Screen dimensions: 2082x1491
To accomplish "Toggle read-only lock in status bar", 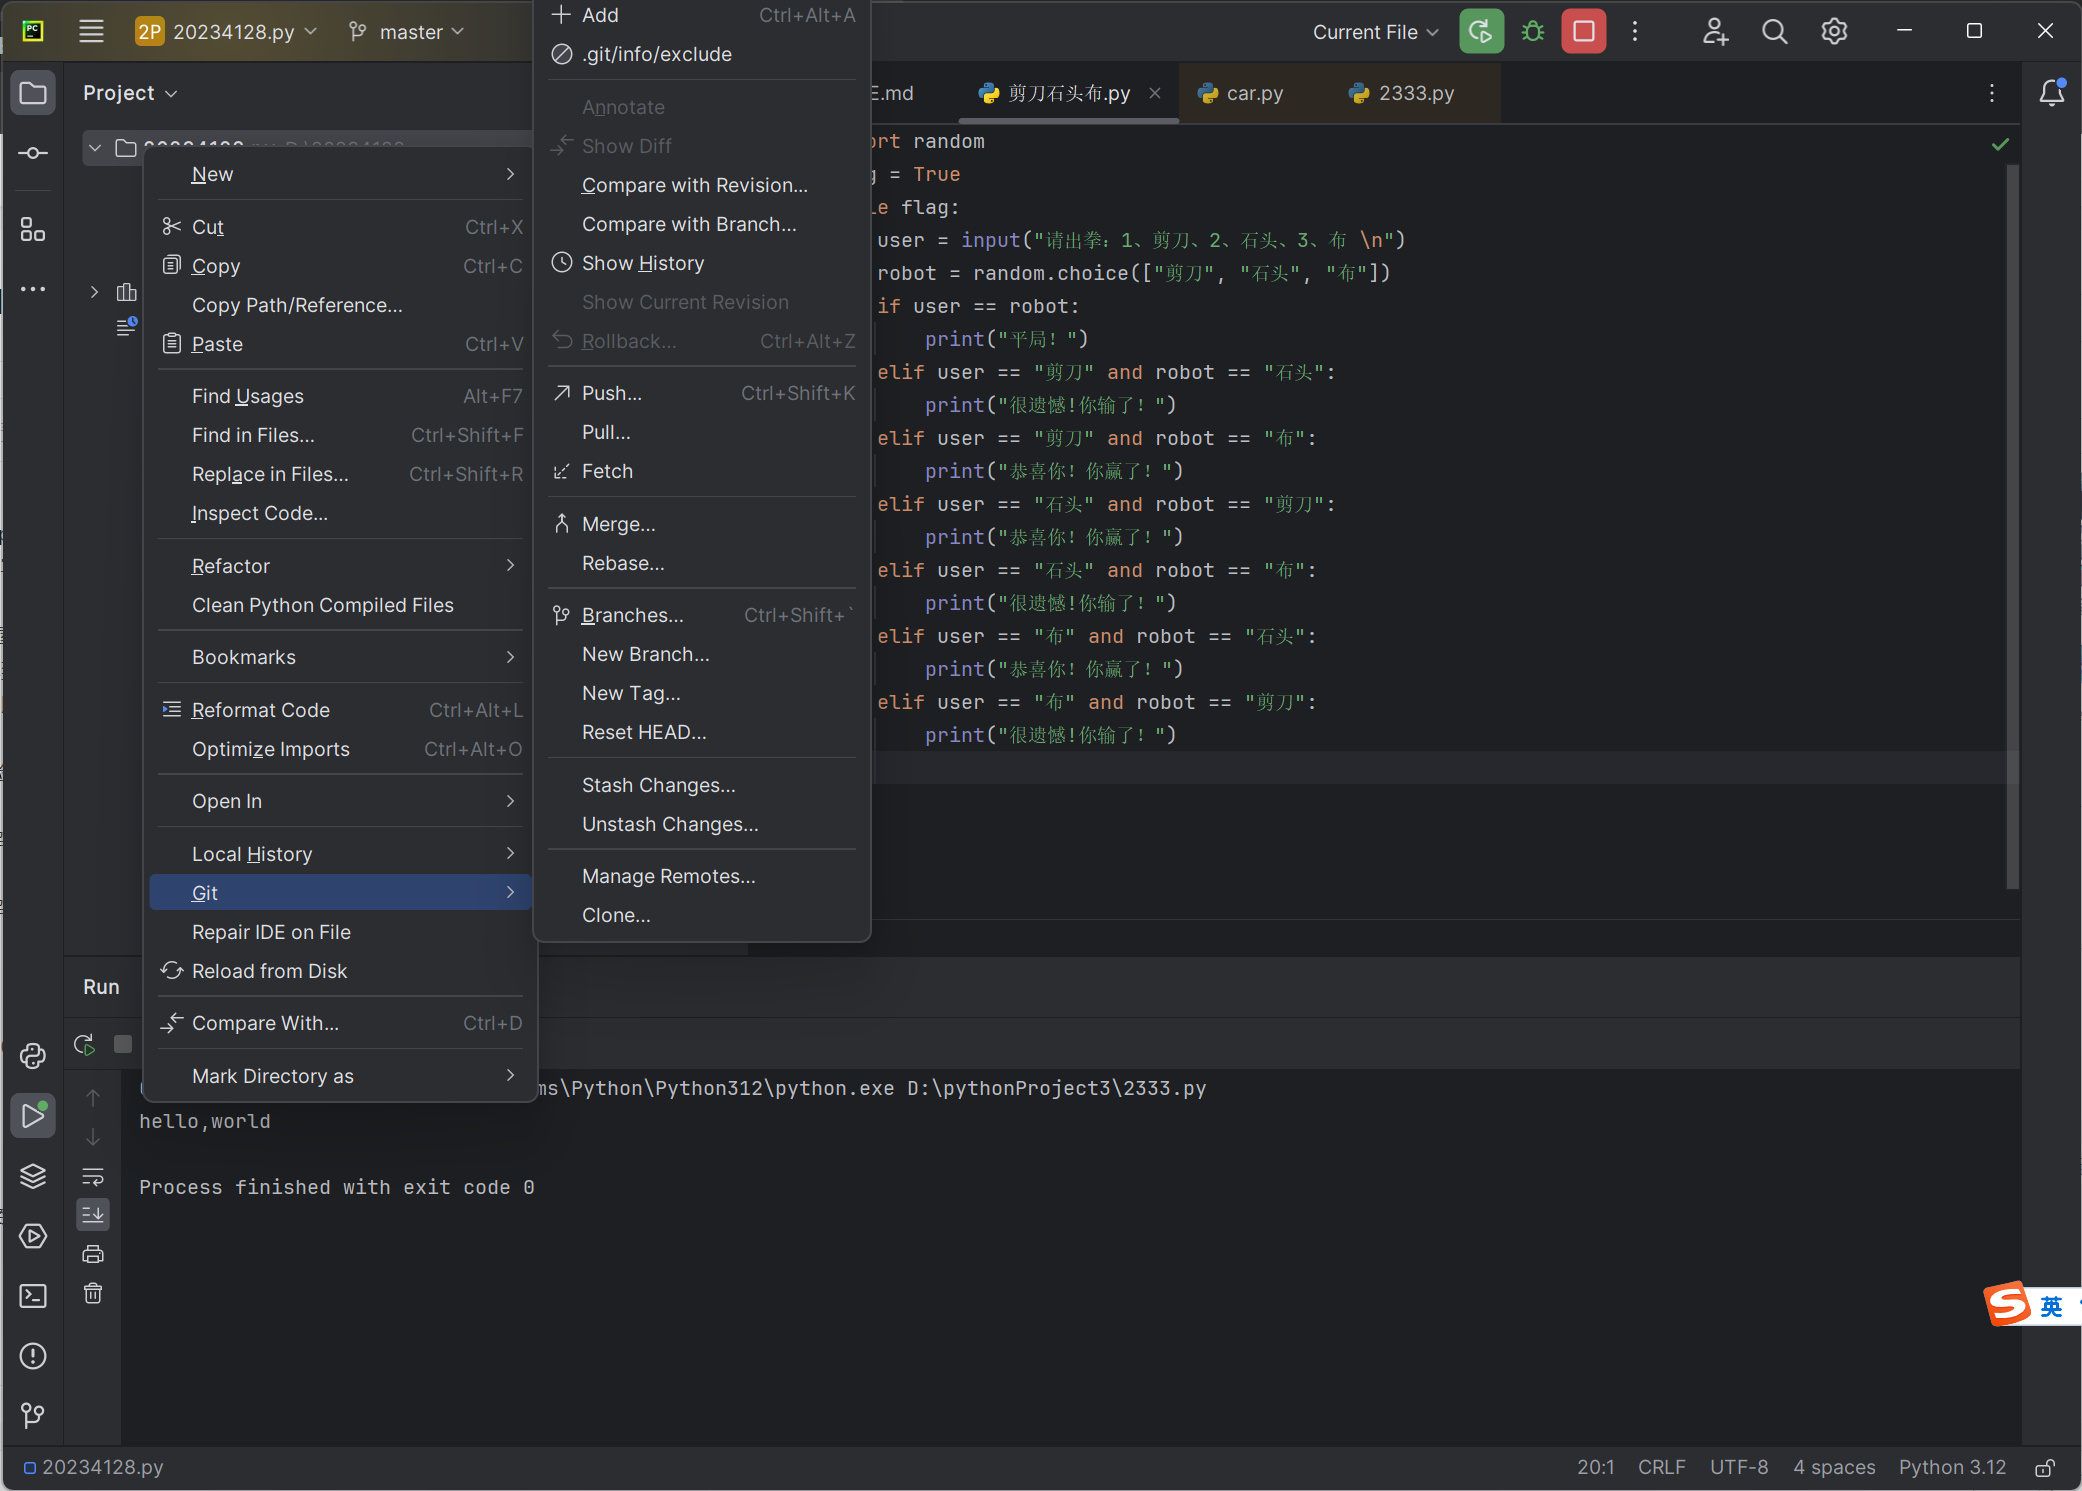I will [2045, 1468].
